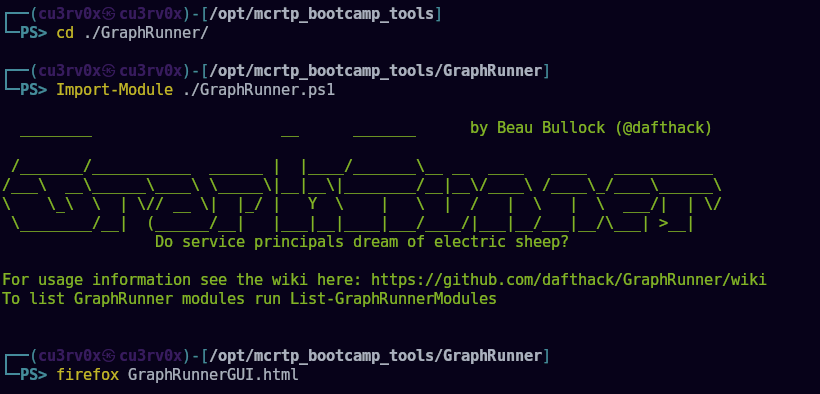Click the 'cd' command in first prompt
Screen dimensions: 820x394
(x=65, y=32)
